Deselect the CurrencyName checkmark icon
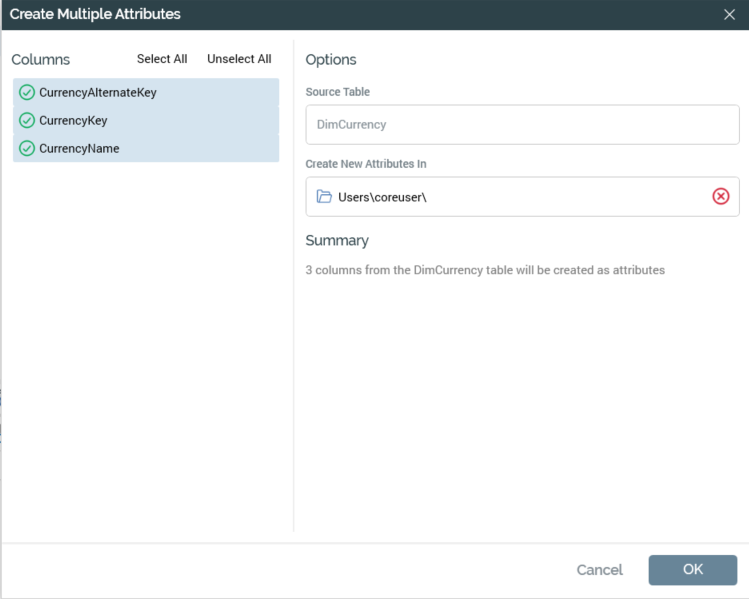 27,149
